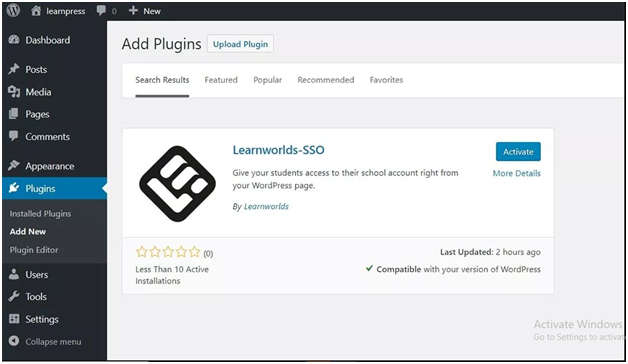Click the Settings sliders icon
Screen dimensions: 628x364
point(14,319)
